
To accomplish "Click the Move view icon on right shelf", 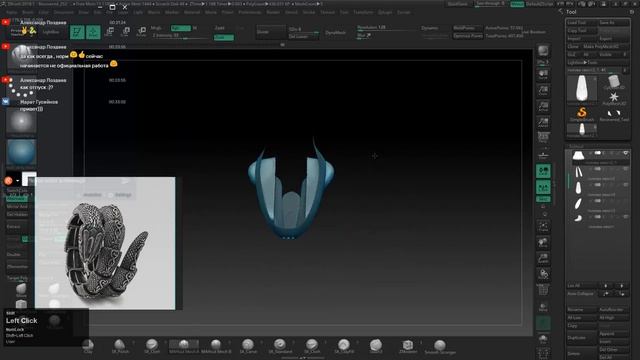I will (543, 242).
